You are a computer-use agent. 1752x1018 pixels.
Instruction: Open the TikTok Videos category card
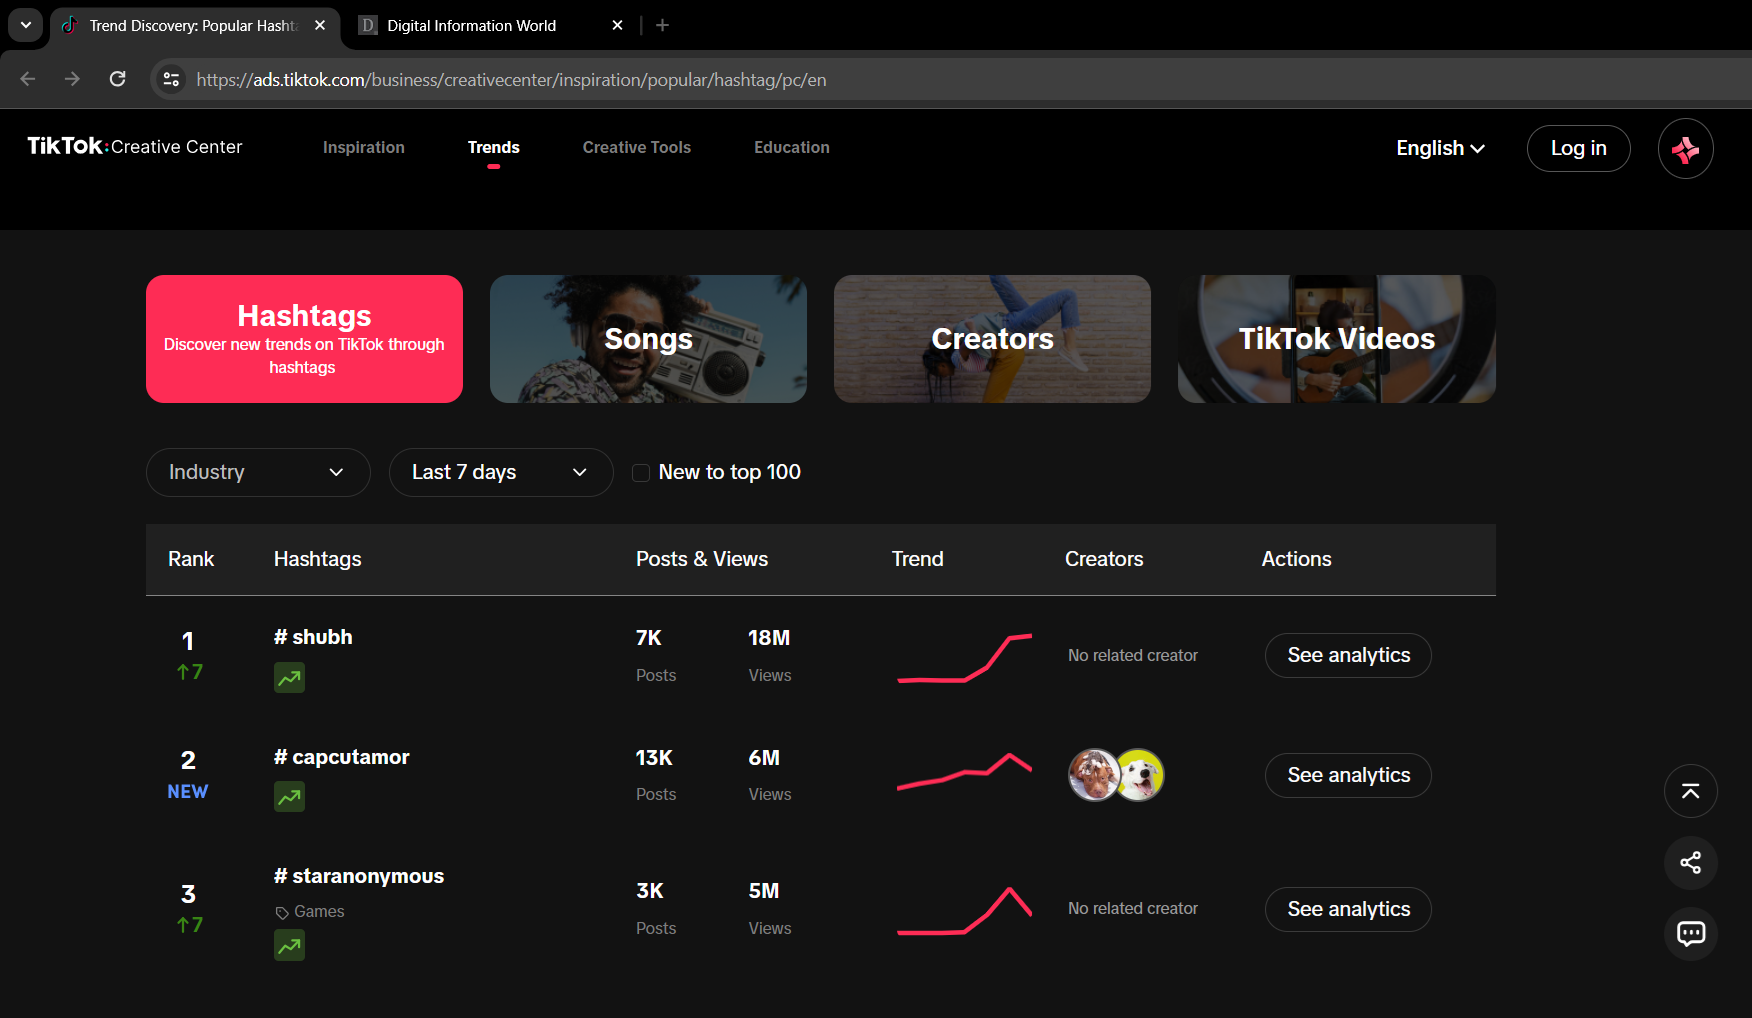[x=1337, y=339]
